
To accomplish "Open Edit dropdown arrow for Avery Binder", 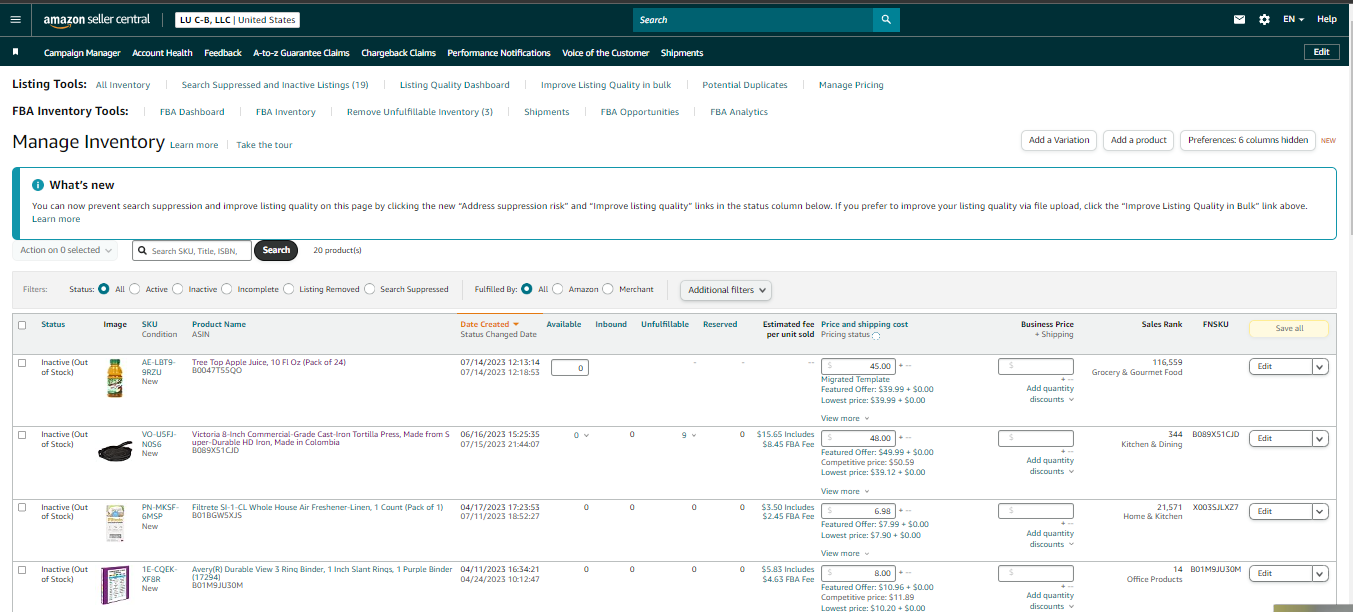I will [1320, 574].
